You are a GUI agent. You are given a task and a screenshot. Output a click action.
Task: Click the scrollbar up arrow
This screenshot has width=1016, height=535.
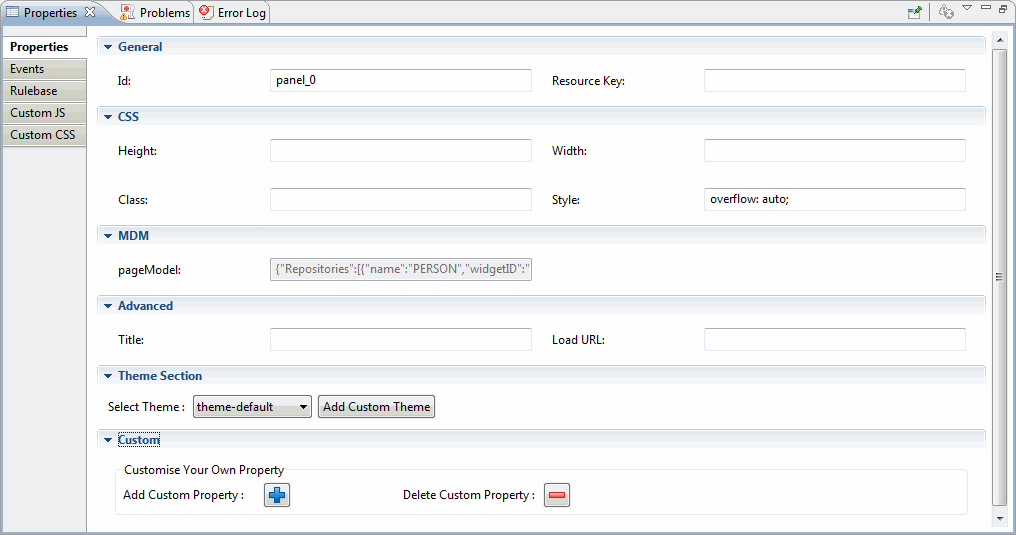pyautogui.click(x=1000, y=40)
